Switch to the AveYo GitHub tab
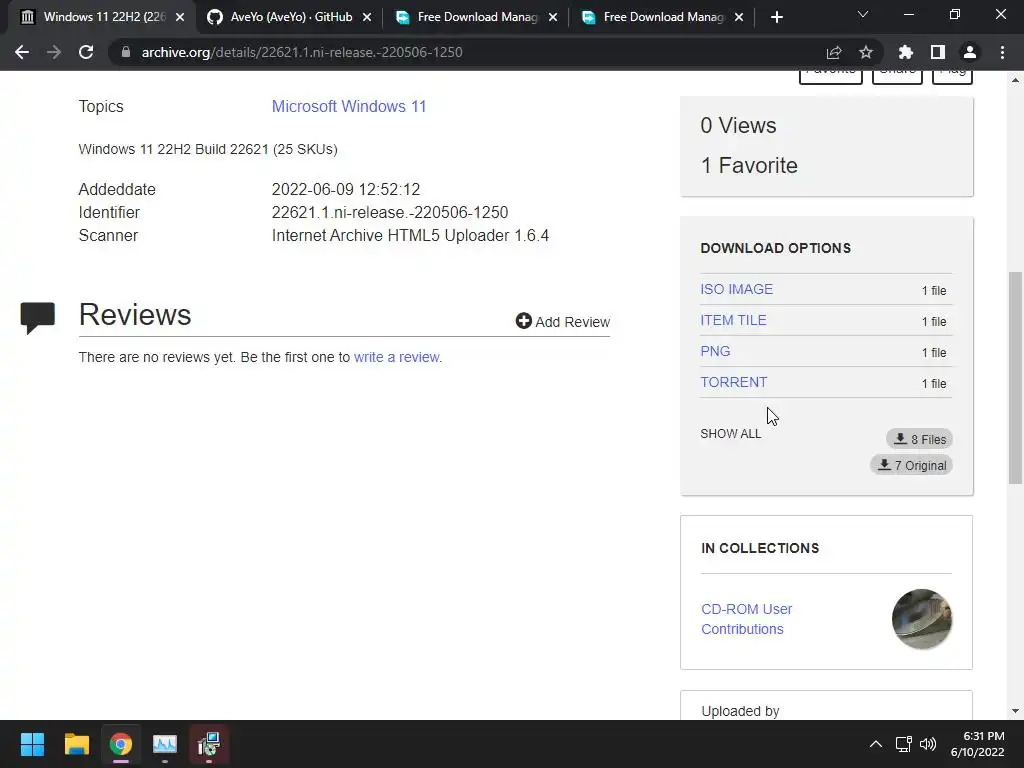This screenshot has width=1024, height=768. point(291,17)
